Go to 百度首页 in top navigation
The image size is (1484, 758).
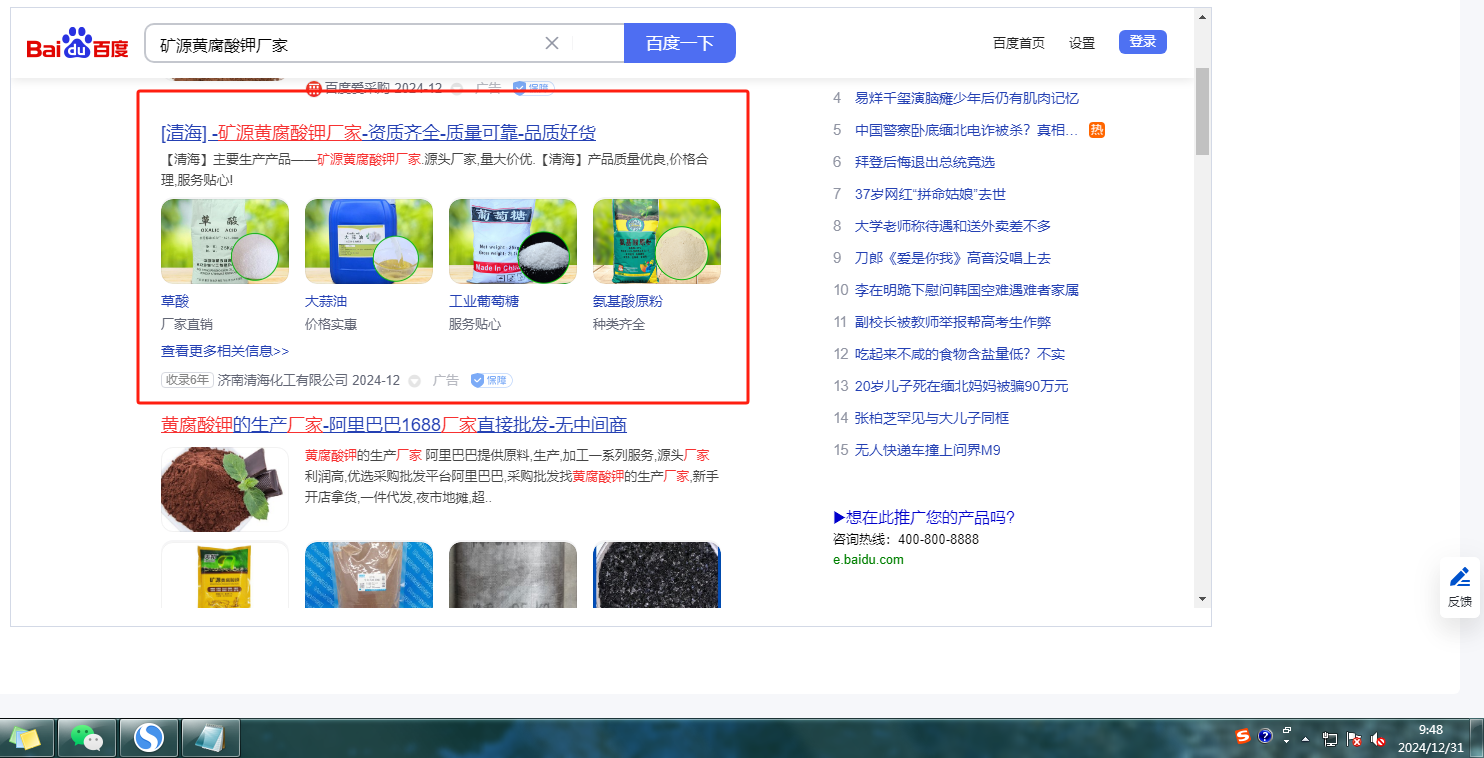(1018, 43)
